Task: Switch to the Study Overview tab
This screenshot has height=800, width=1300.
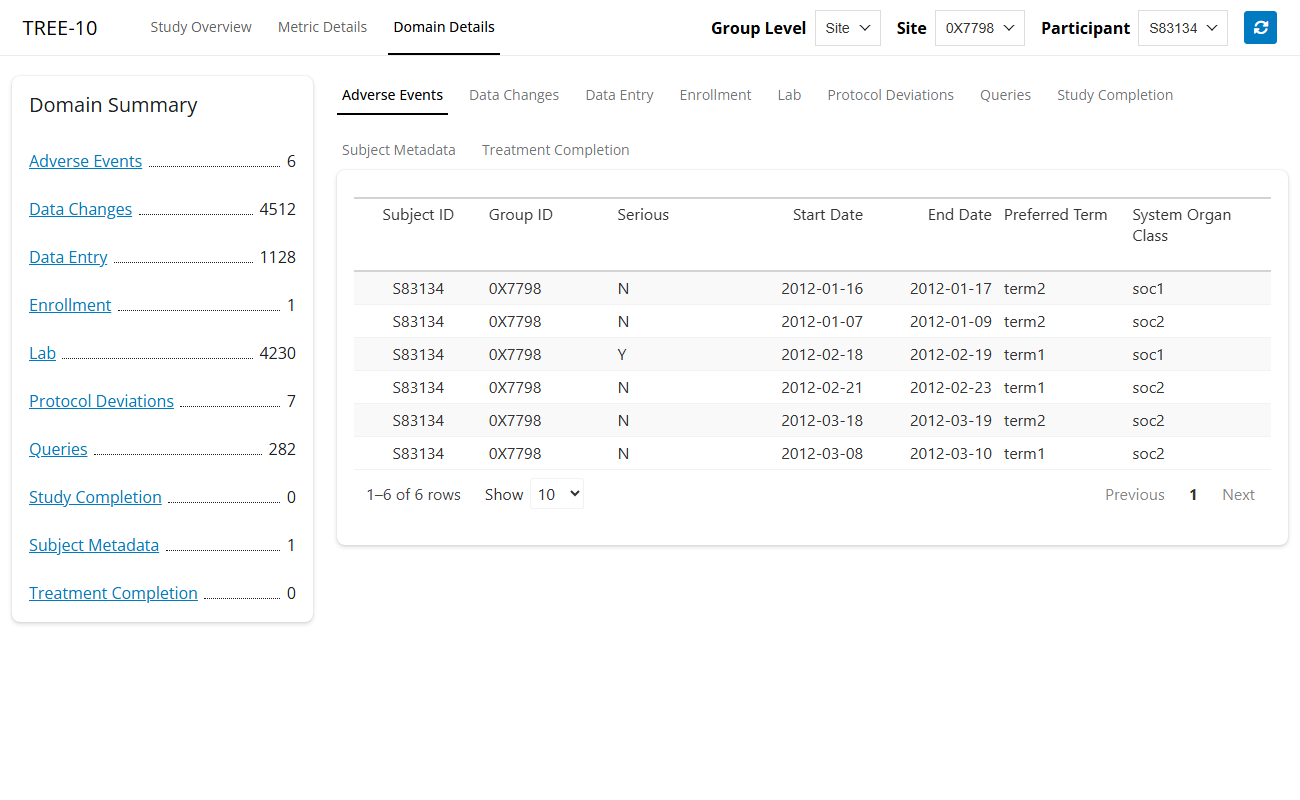Action: (x=201, y=27)
